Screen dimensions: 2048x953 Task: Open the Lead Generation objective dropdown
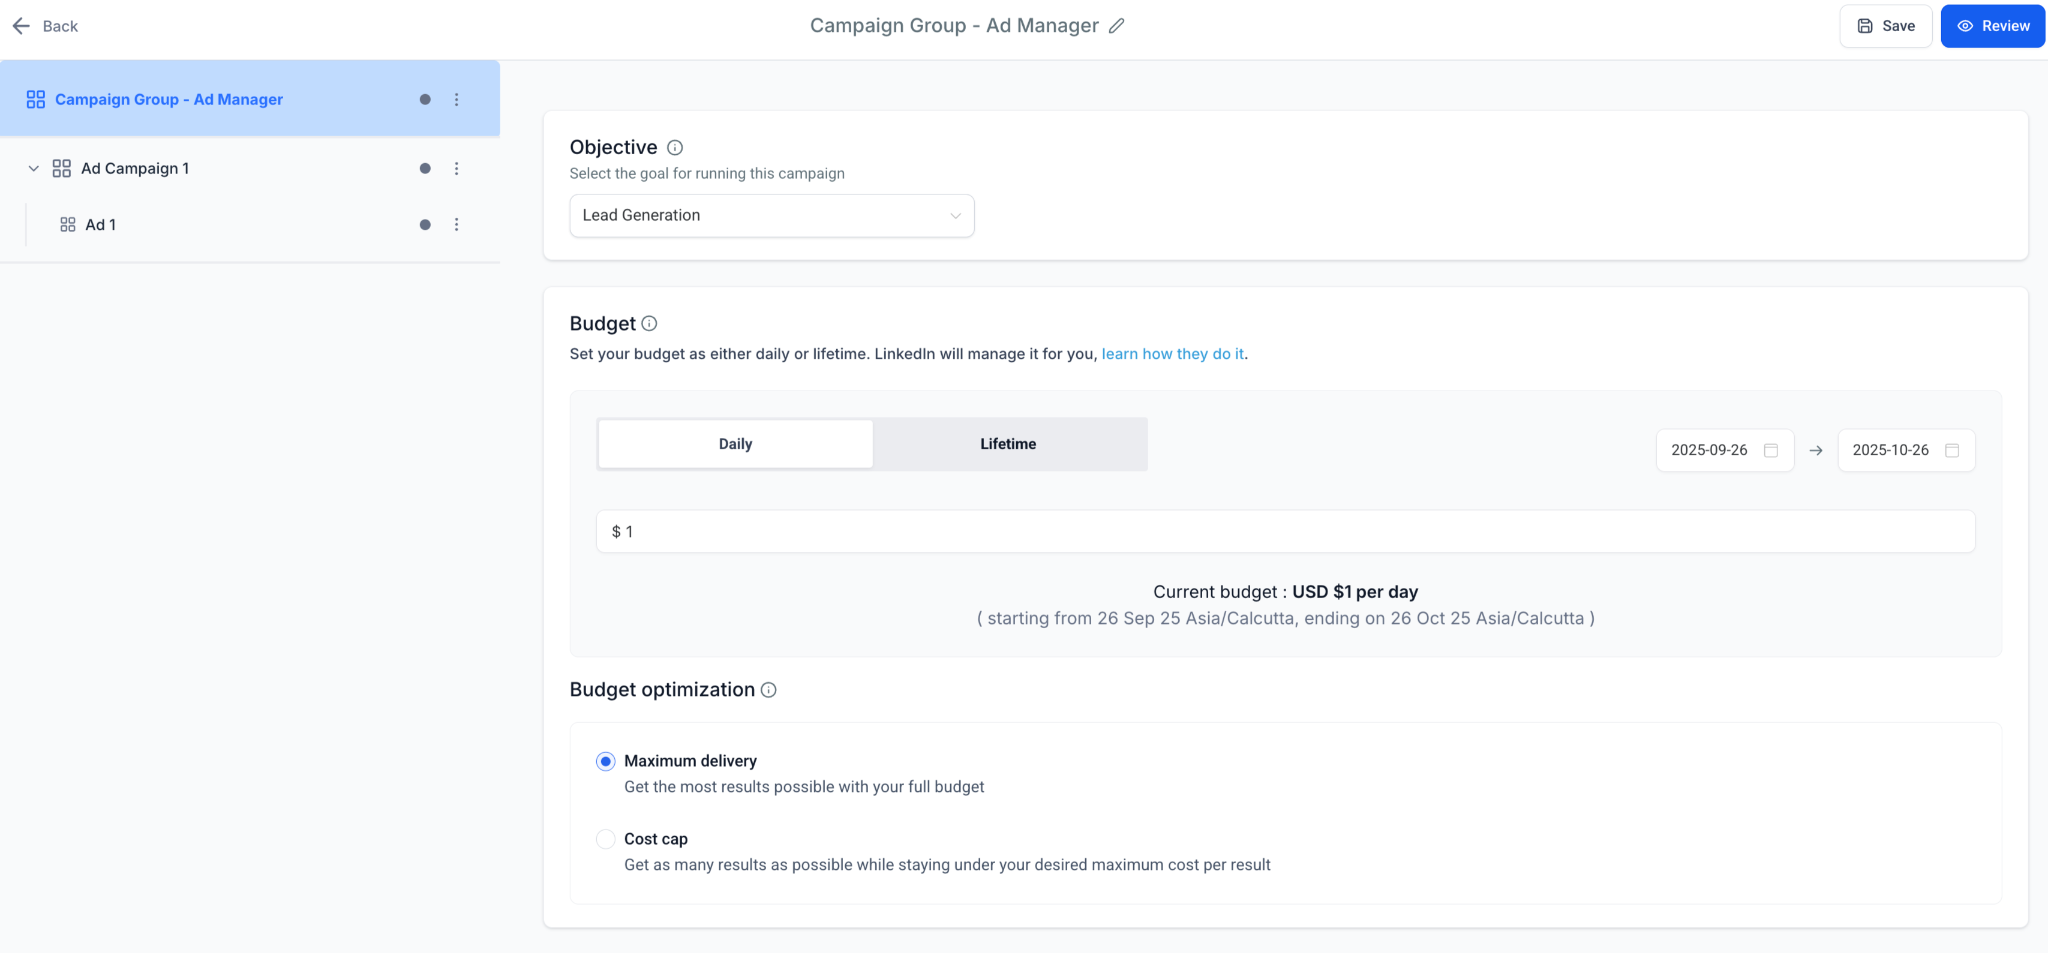click(x=771, y=216)
